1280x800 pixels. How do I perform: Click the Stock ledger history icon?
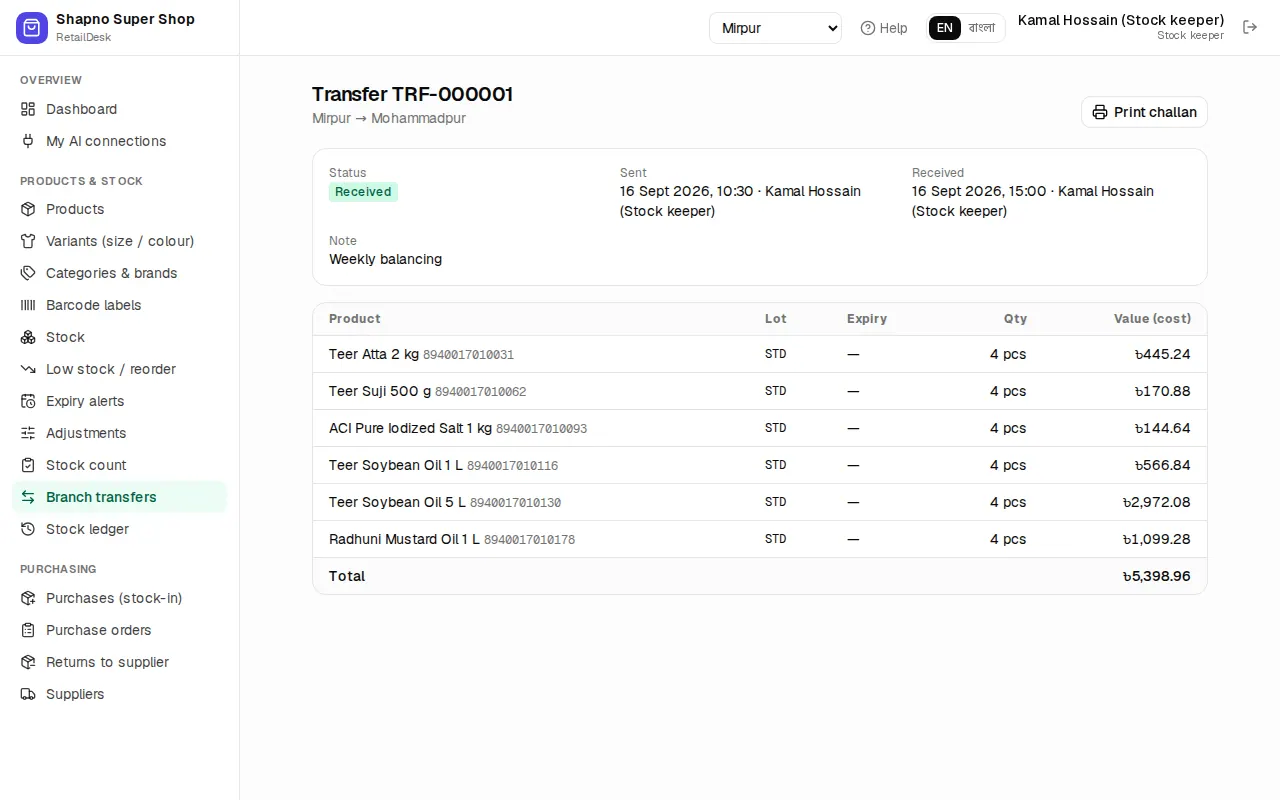coord(28,529)
